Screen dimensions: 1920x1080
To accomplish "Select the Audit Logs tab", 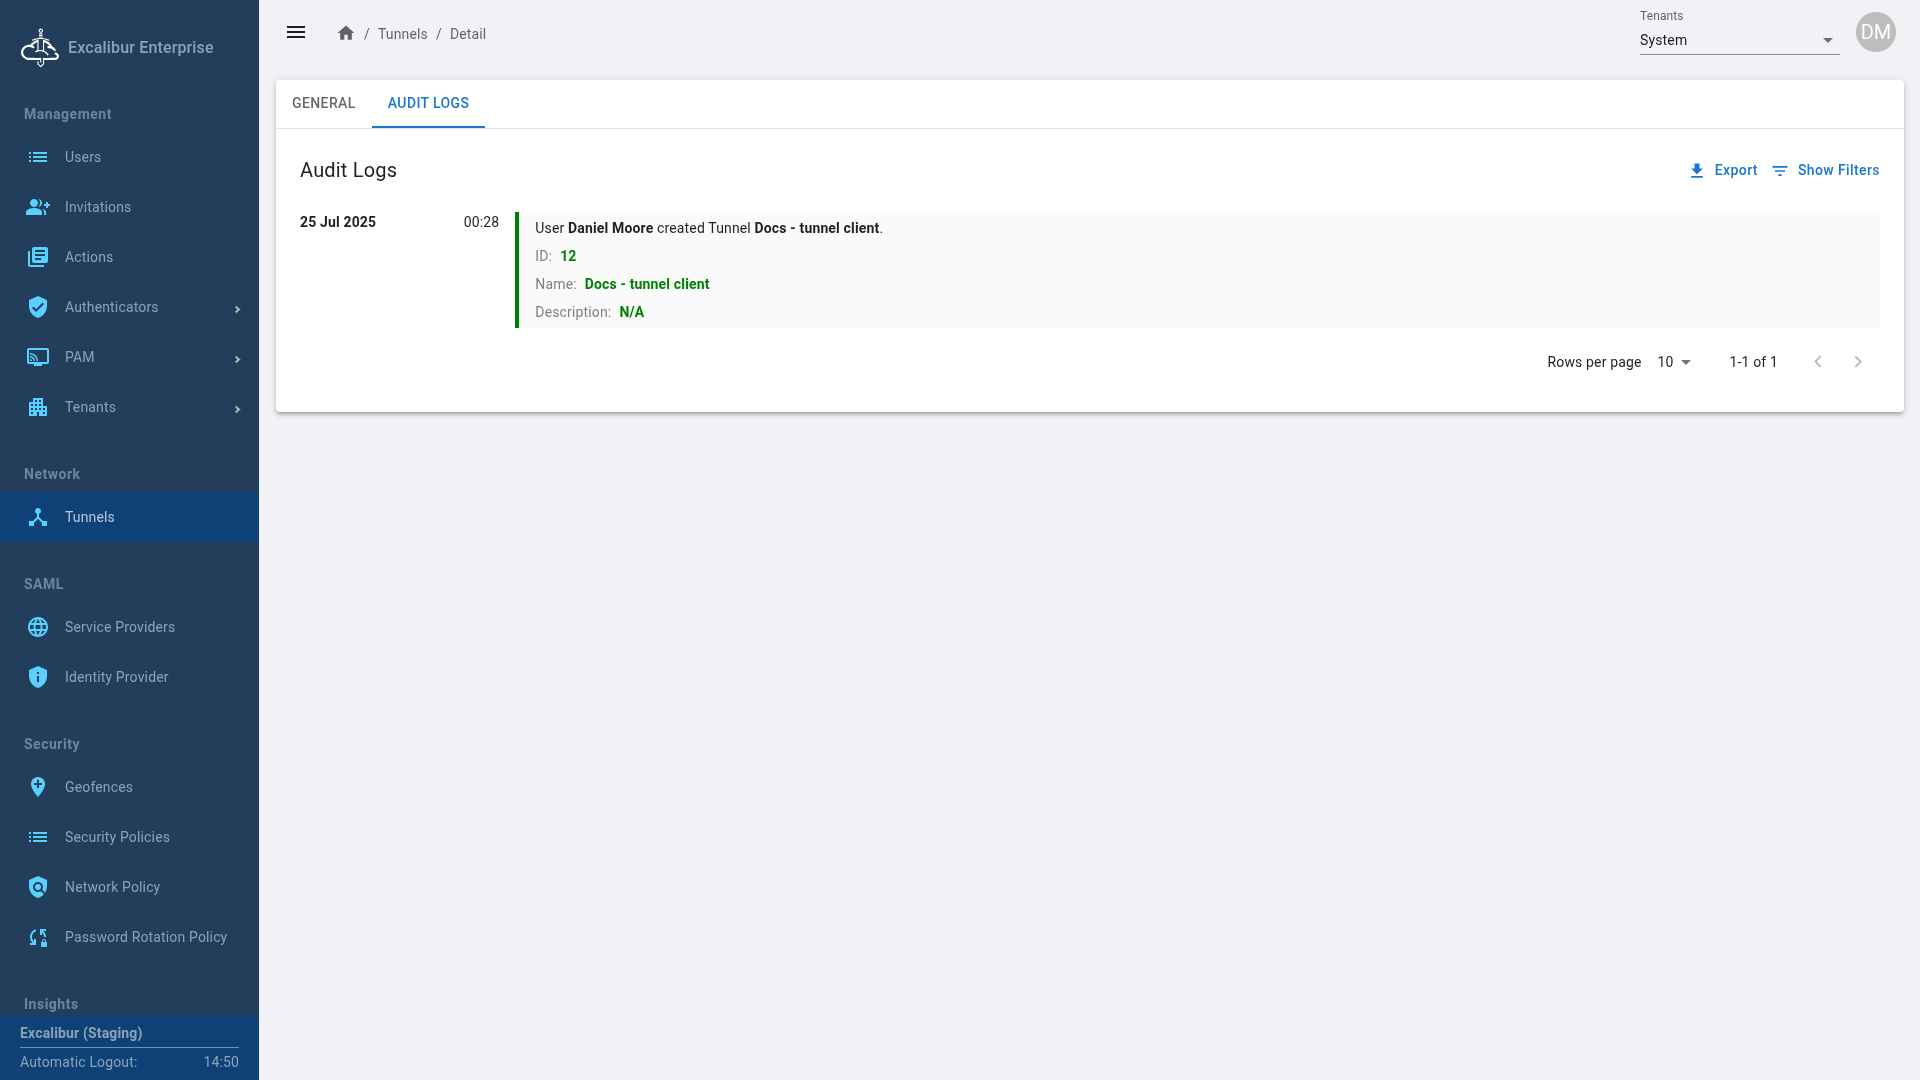I will pyautogui.click(x=428, y=103).
